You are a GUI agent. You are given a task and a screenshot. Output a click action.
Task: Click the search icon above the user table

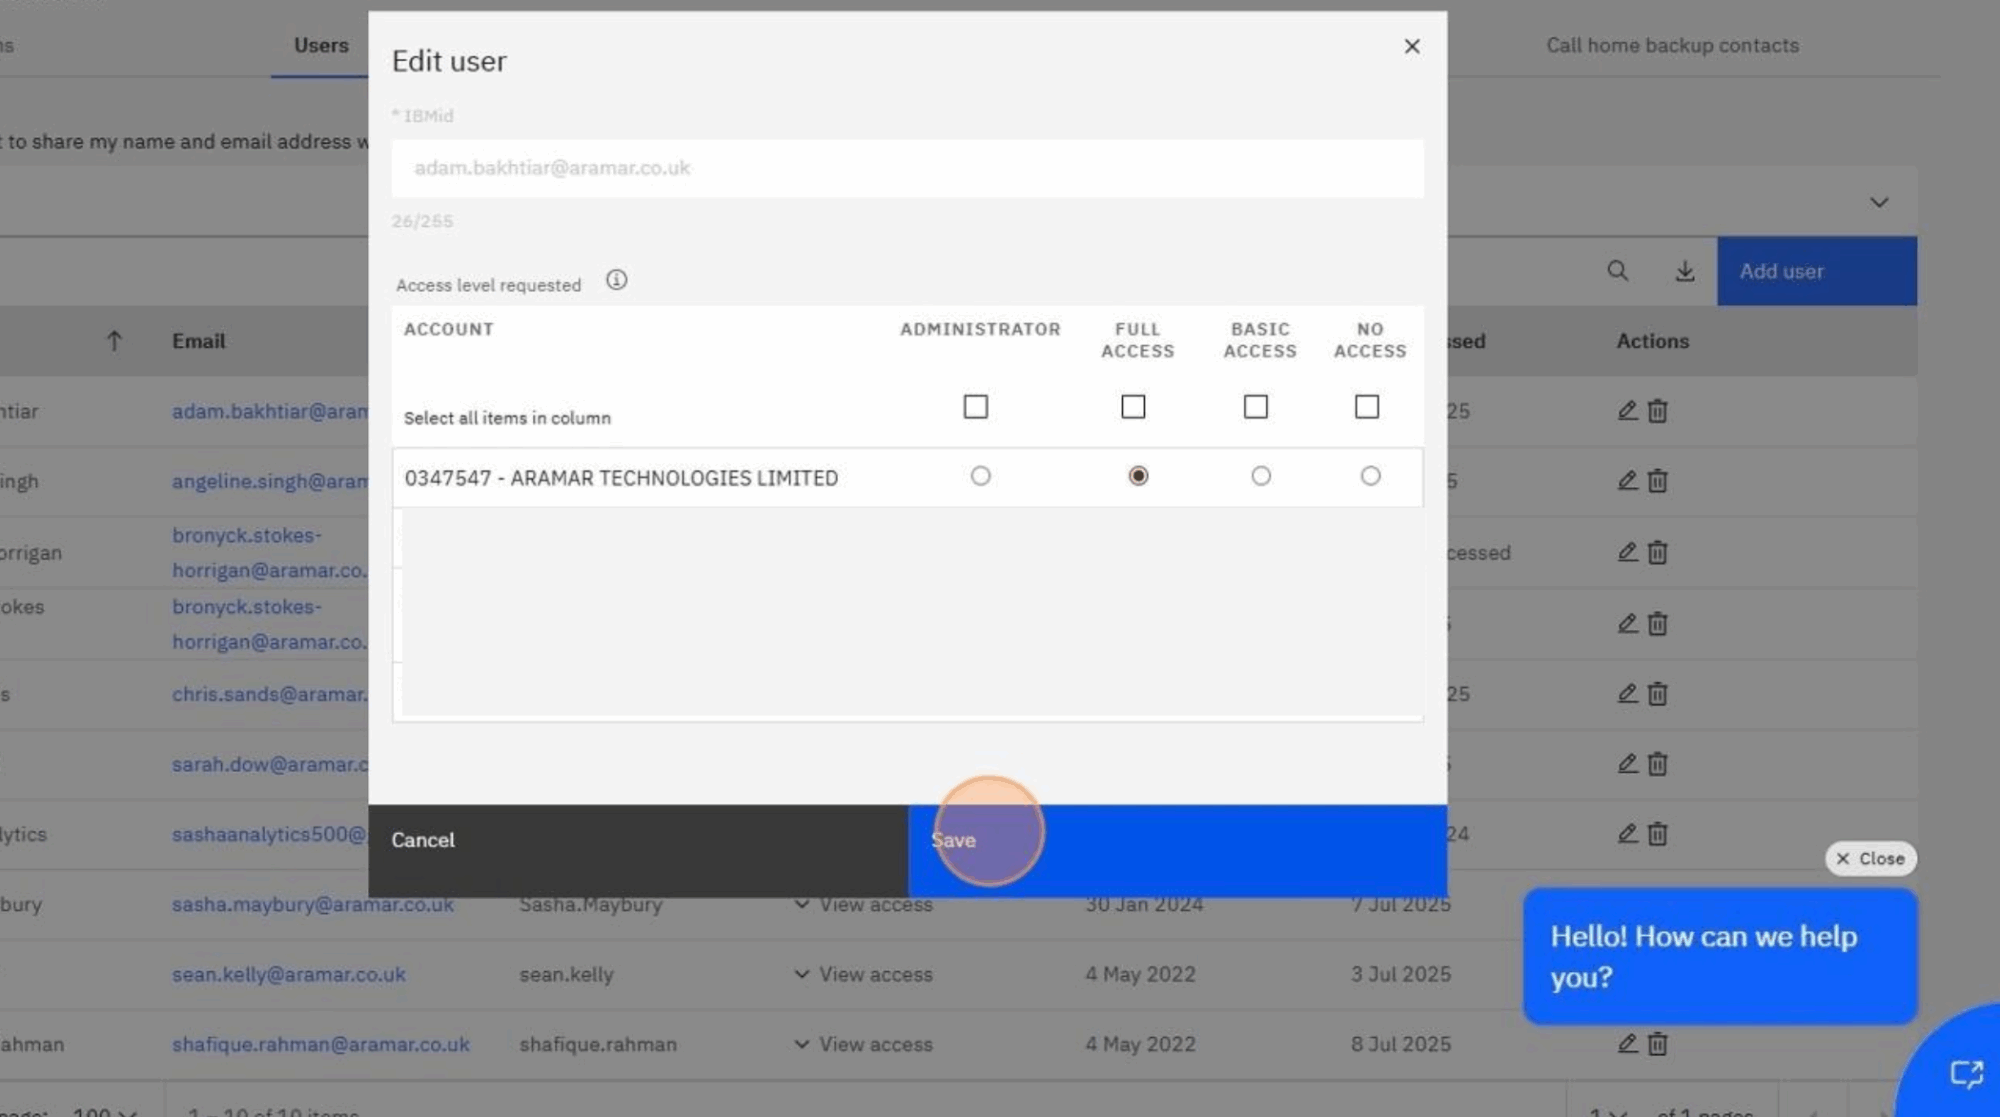coord(1618,271)
